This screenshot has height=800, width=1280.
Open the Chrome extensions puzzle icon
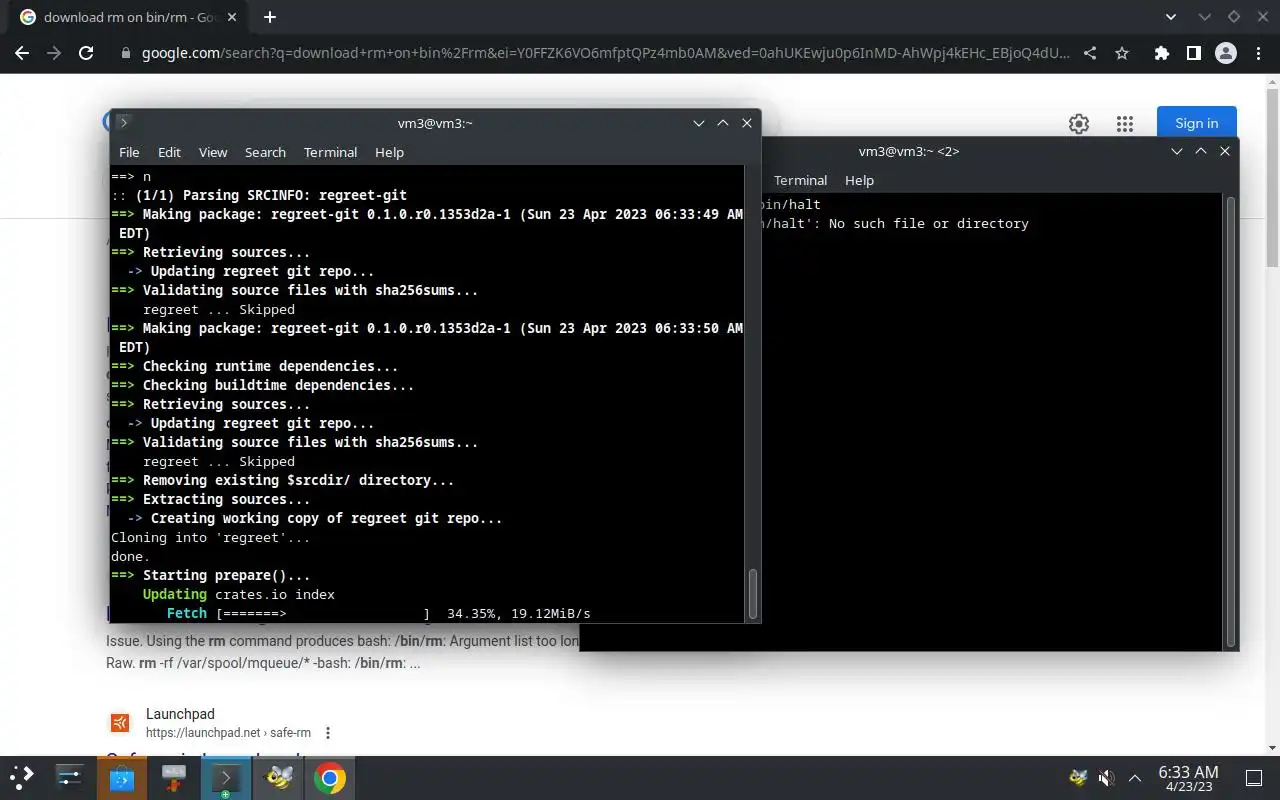1161,54
